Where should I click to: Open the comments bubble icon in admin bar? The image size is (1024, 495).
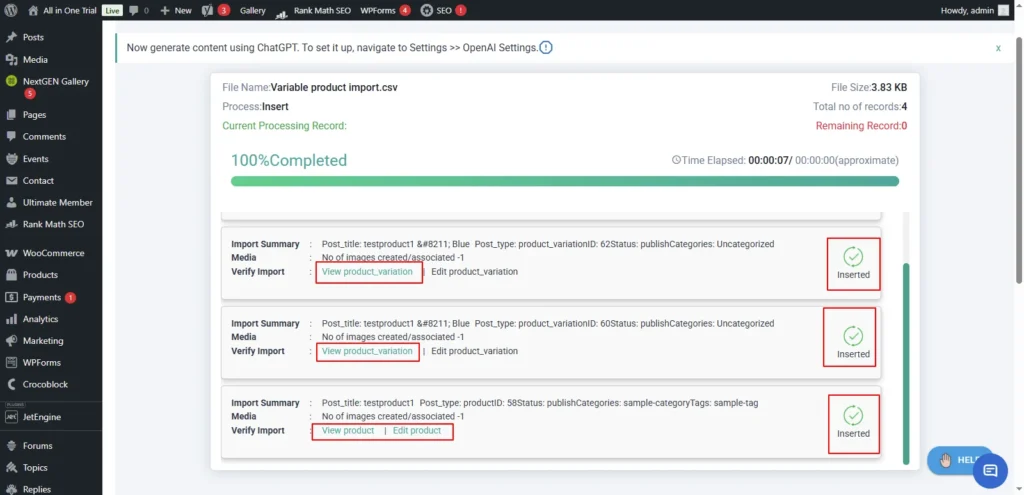click(134, 10)
